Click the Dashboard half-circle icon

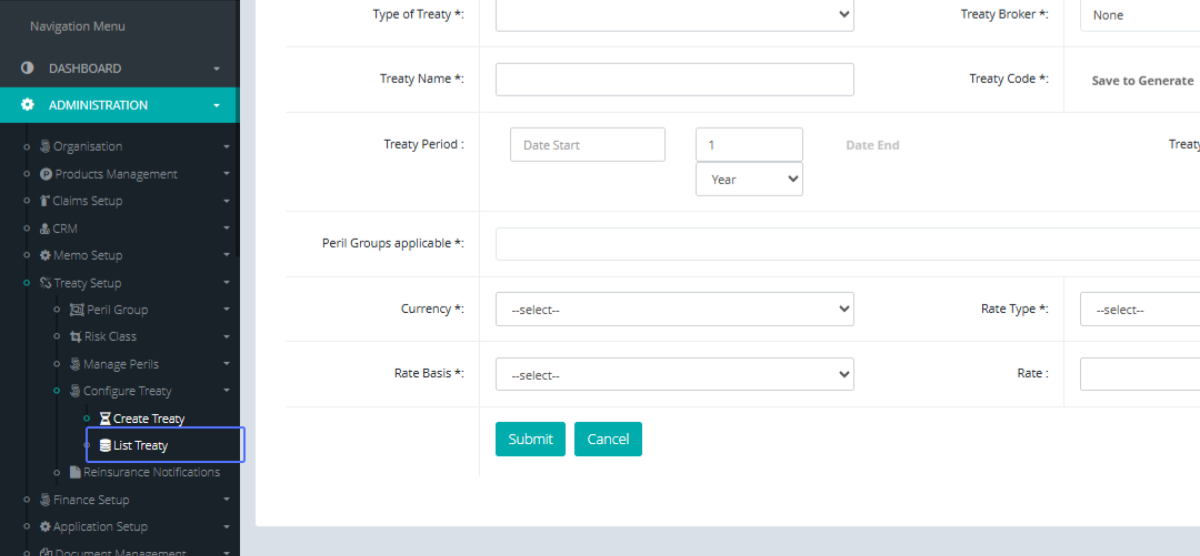[27, 68]
